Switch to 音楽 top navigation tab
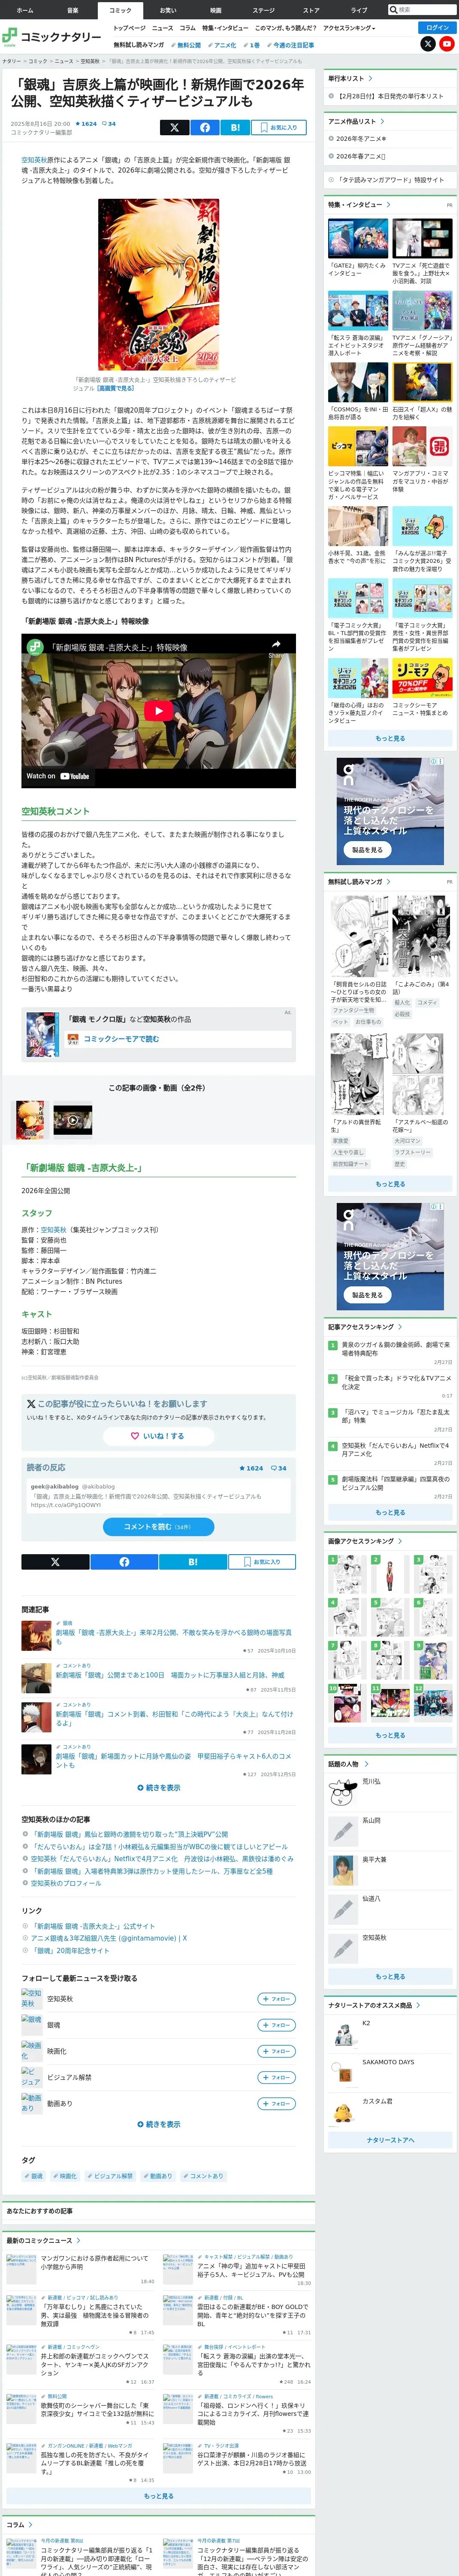 [x=72, y=10]
